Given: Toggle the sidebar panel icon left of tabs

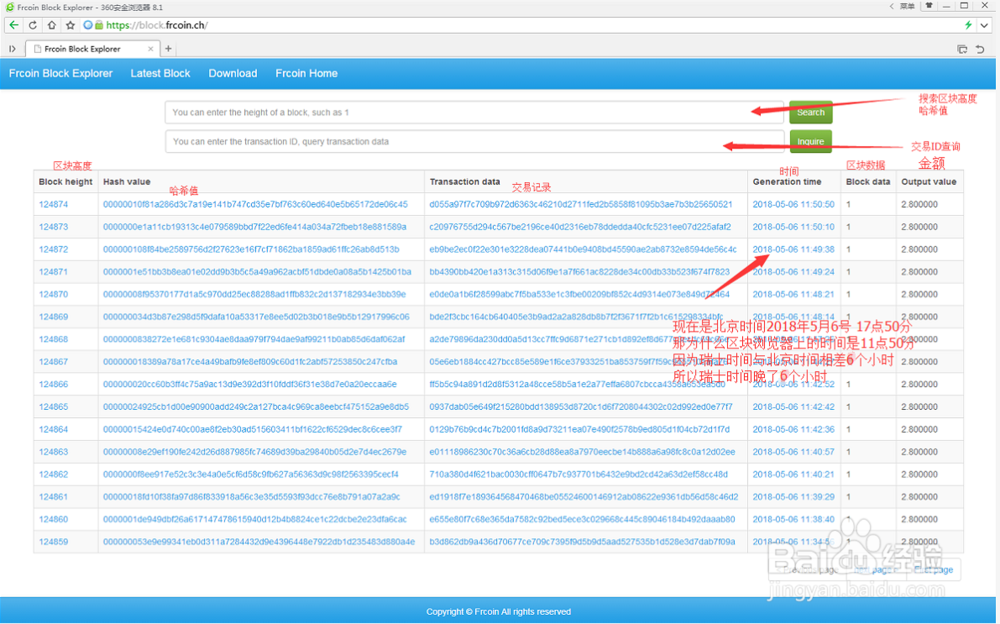Looking at the screenshot, I should point(12,48).
